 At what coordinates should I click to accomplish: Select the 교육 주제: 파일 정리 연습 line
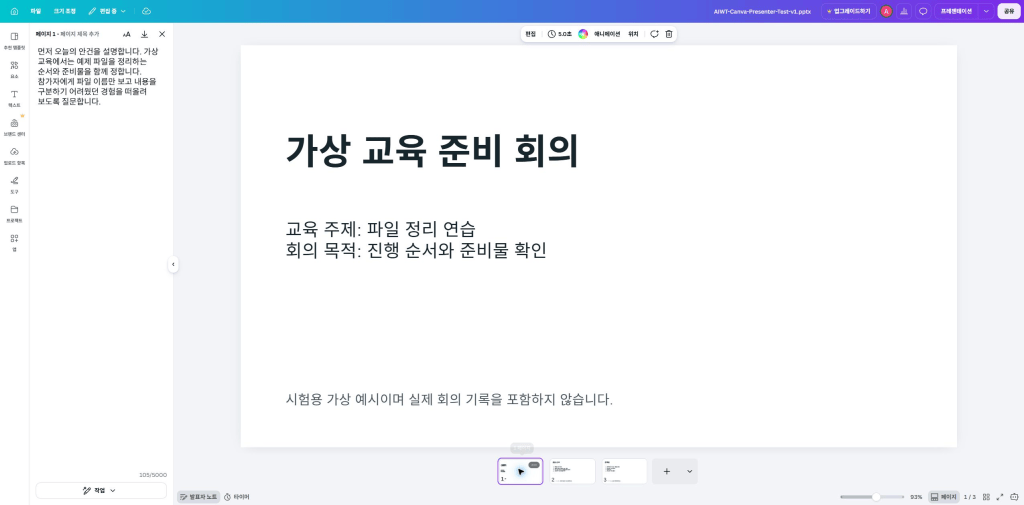coord(381,229)
